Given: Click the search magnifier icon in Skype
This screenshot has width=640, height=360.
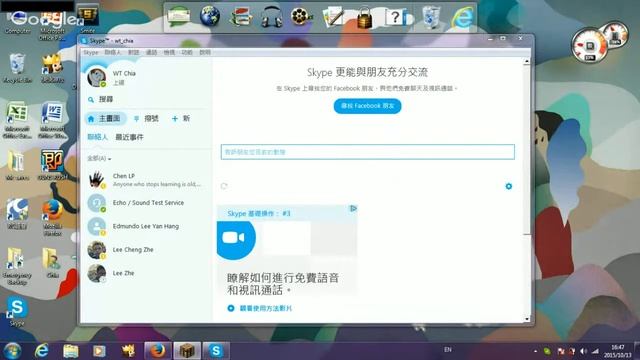Looking at the screenshot, I should [x=91, y=100].
